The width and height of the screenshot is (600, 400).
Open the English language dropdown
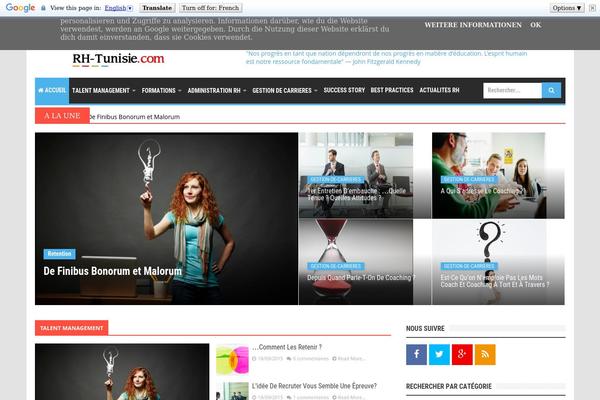point(118,8)
